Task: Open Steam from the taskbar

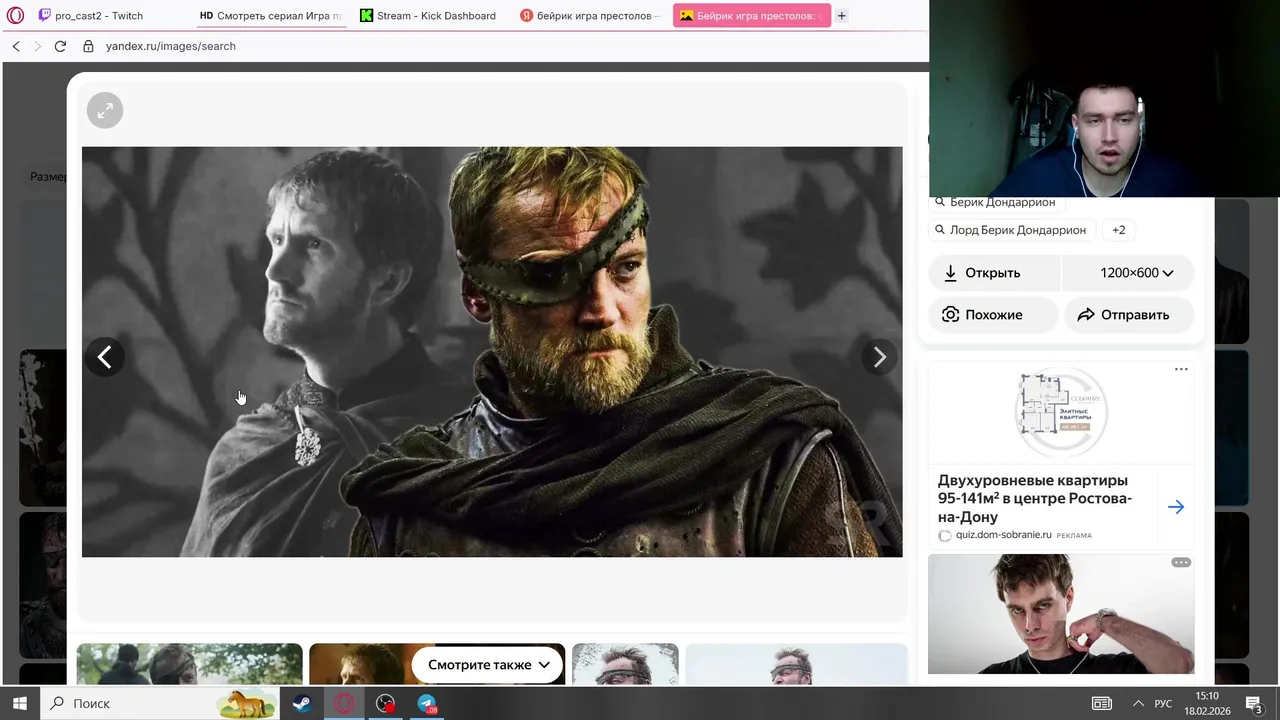Action: tap(301, 703)
